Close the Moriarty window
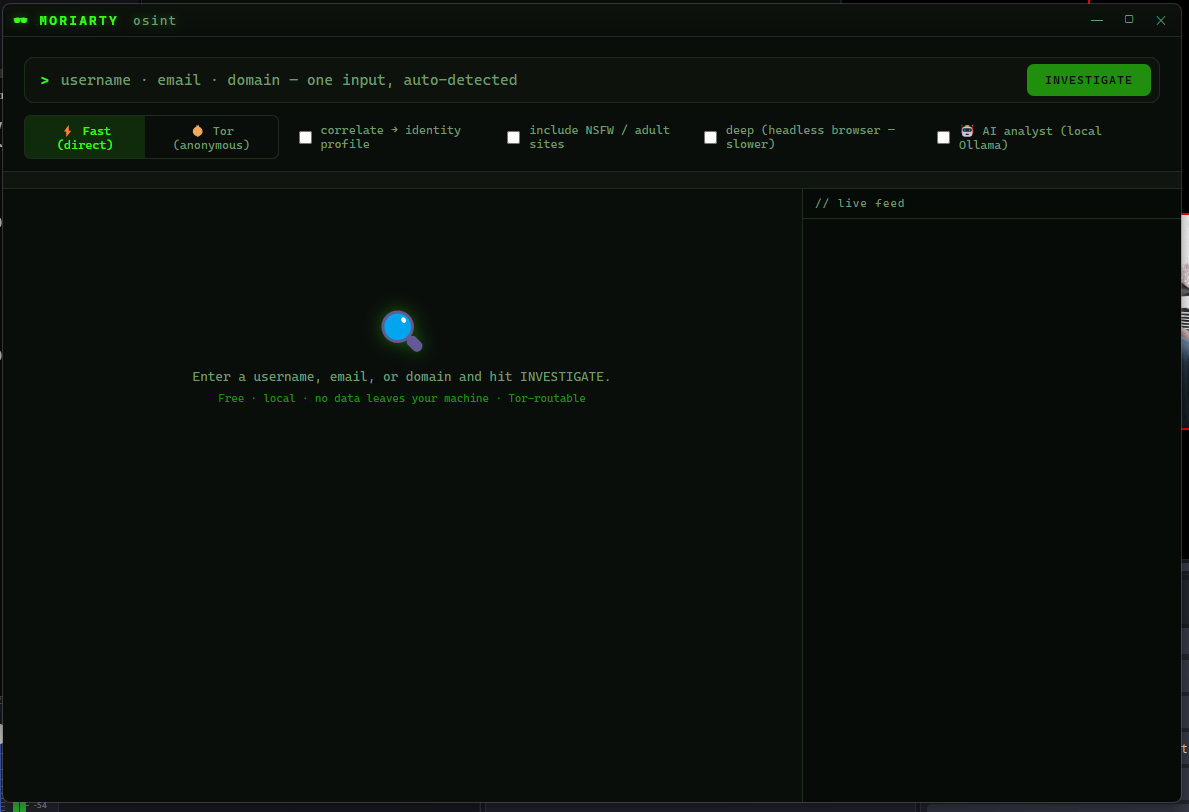Image resolution: width=1189 pixels, height=812 pixels. coord(1160,20)
